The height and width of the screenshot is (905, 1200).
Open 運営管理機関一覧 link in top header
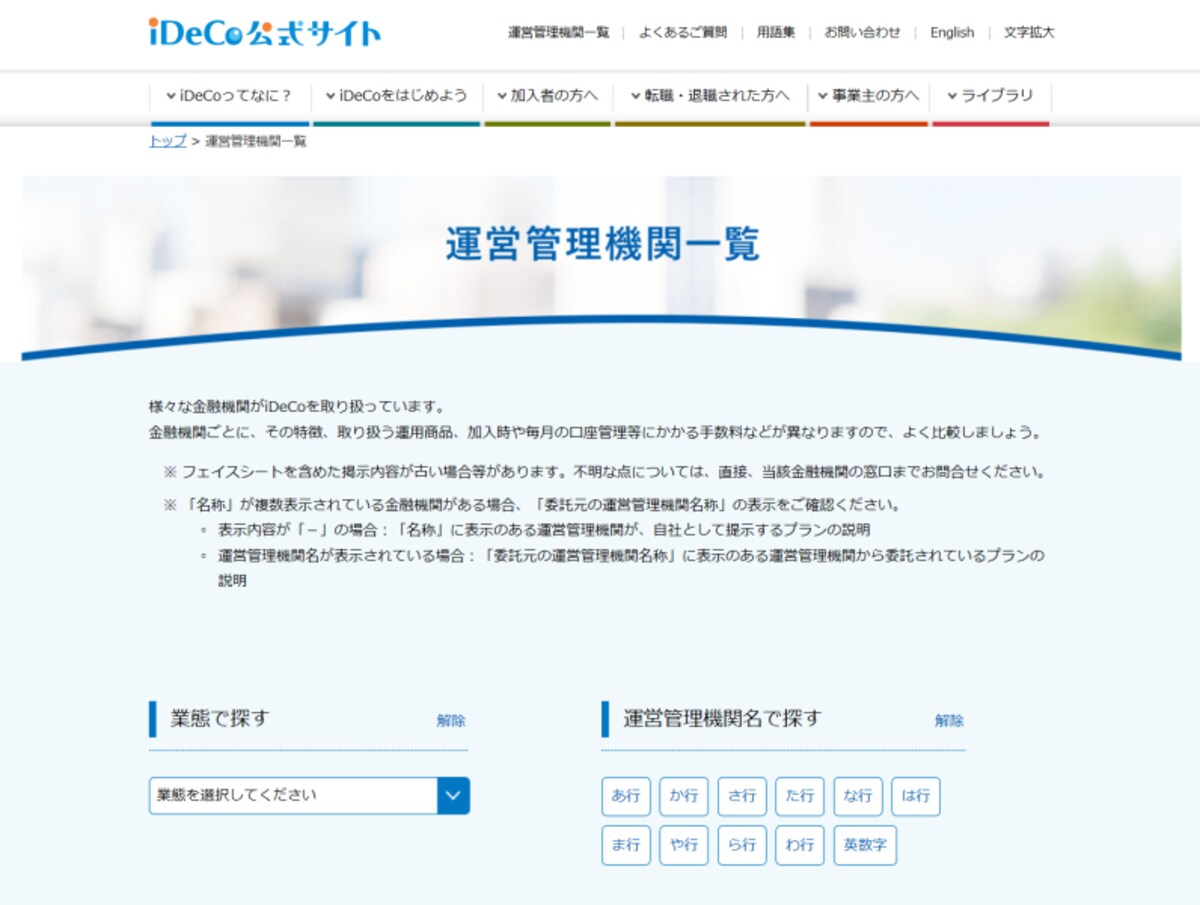pos(558,32)
